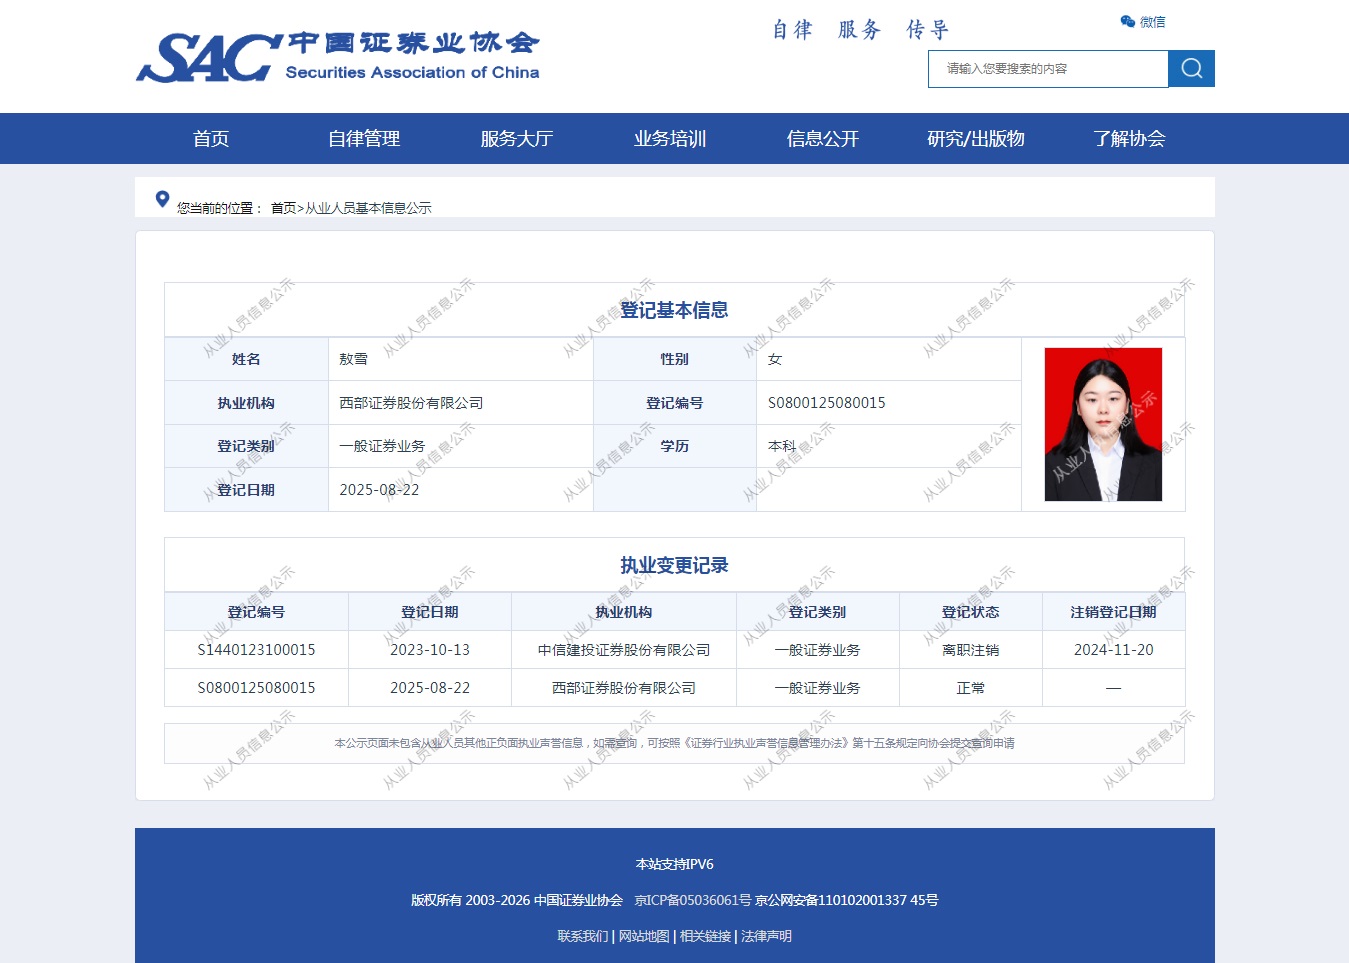Open the 了解协会 menu item
The height and width of the screenshot is (963, 1349).
coord(1129,139)
